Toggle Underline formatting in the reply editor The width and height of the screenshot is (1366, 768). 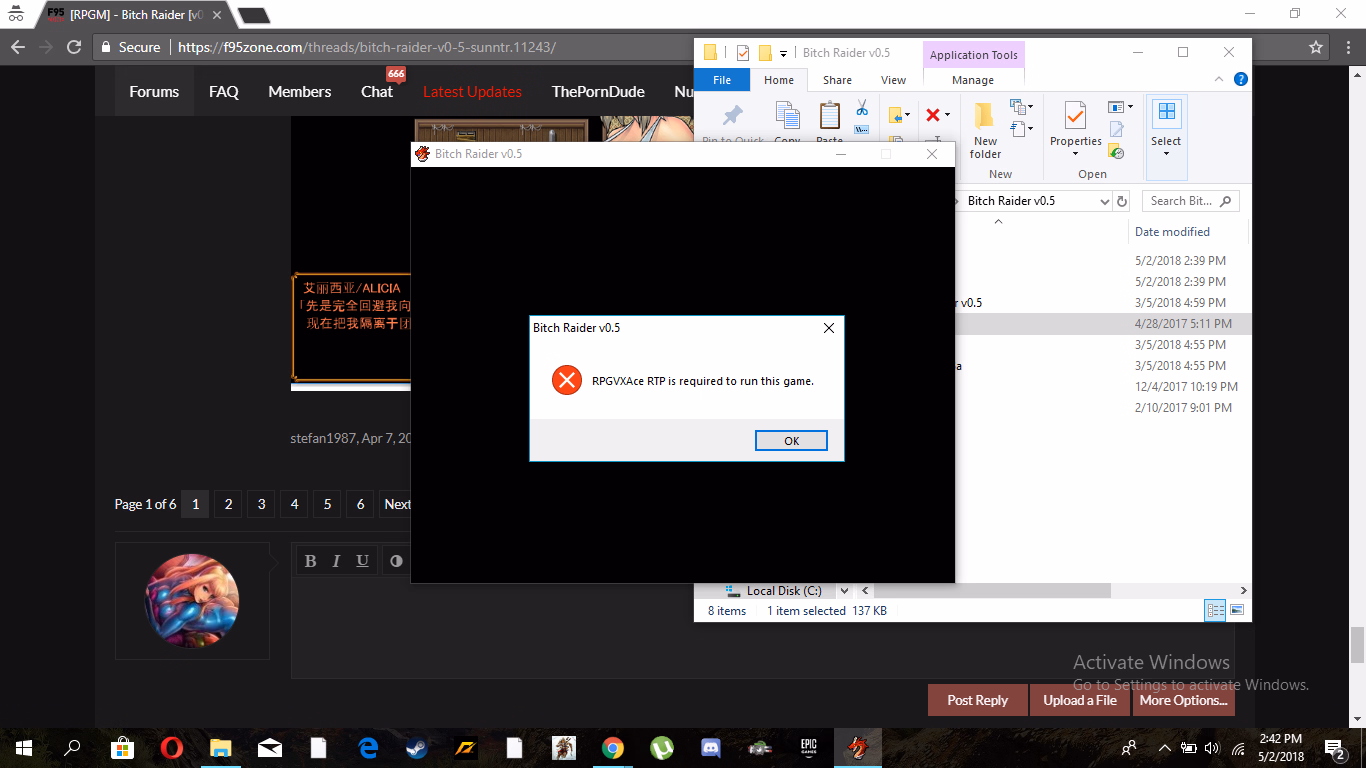362,561
